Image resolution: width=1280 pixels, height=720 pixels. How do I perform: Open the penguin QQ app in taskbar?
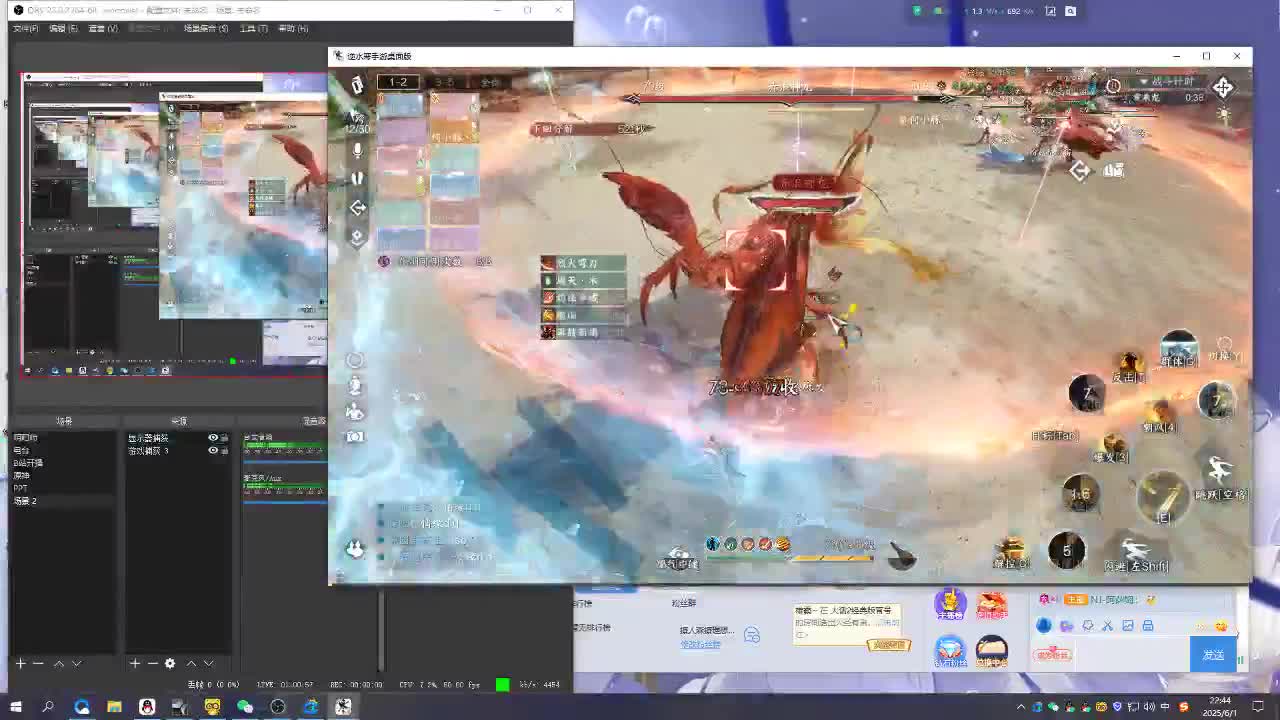click(147, 707)
